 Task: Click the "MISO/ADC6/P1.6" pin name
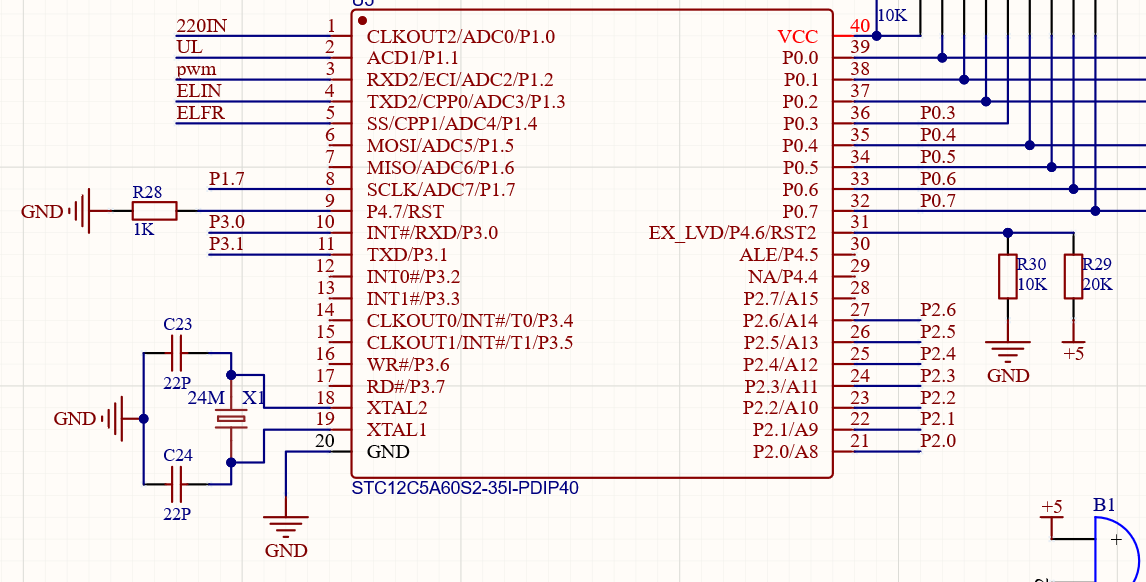[x=440, y=168]
